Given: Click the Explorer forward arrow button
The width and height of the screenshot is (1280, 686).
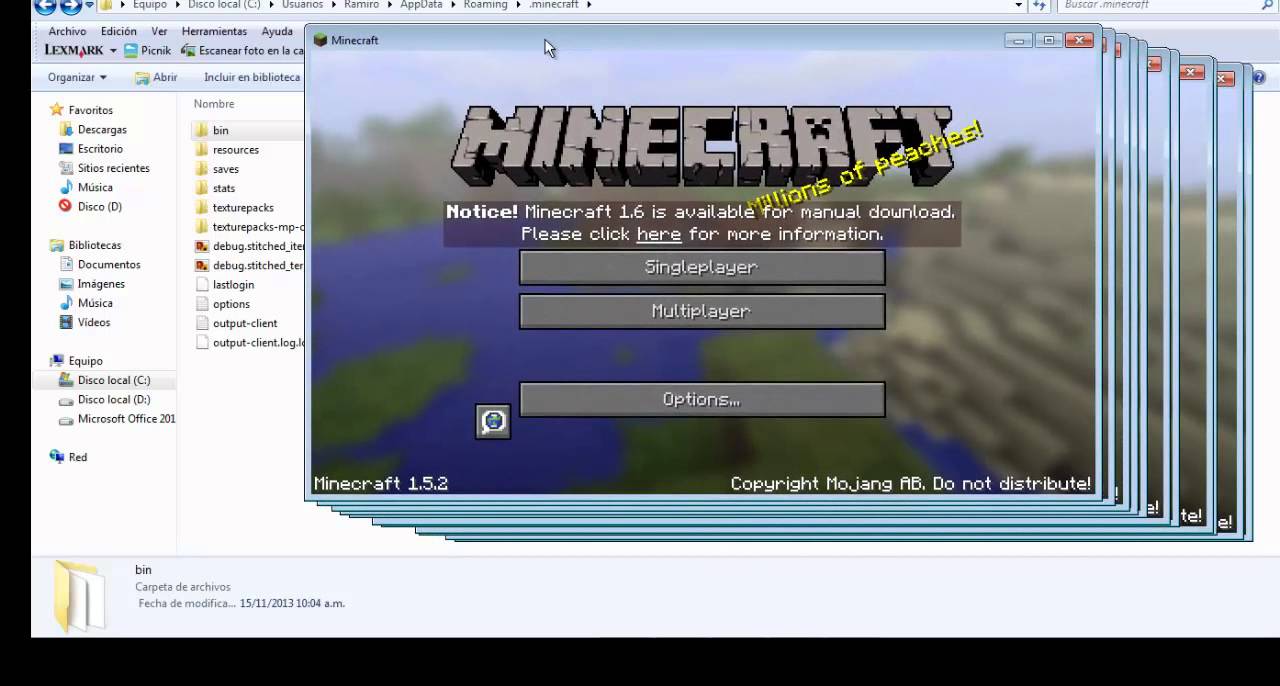Looking at the screenshot, I should 69,5.
